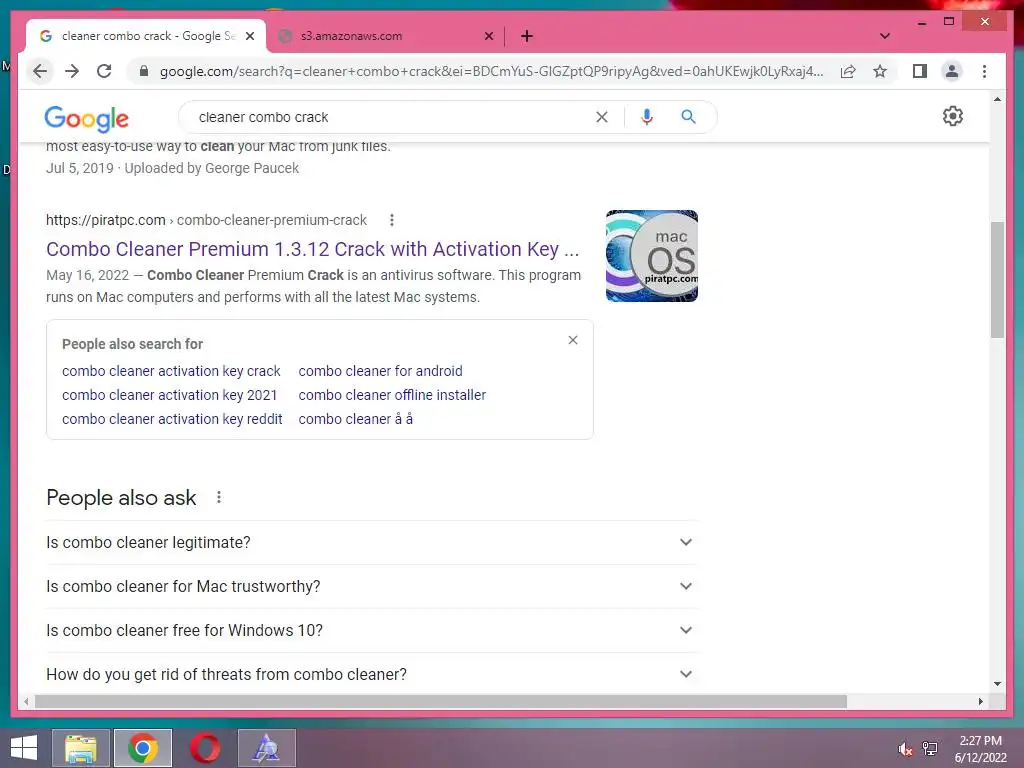Expand 'Is combo cleaner free for Windows 10?'
The image size is (1024, 768).
click(x=372, y=630)
